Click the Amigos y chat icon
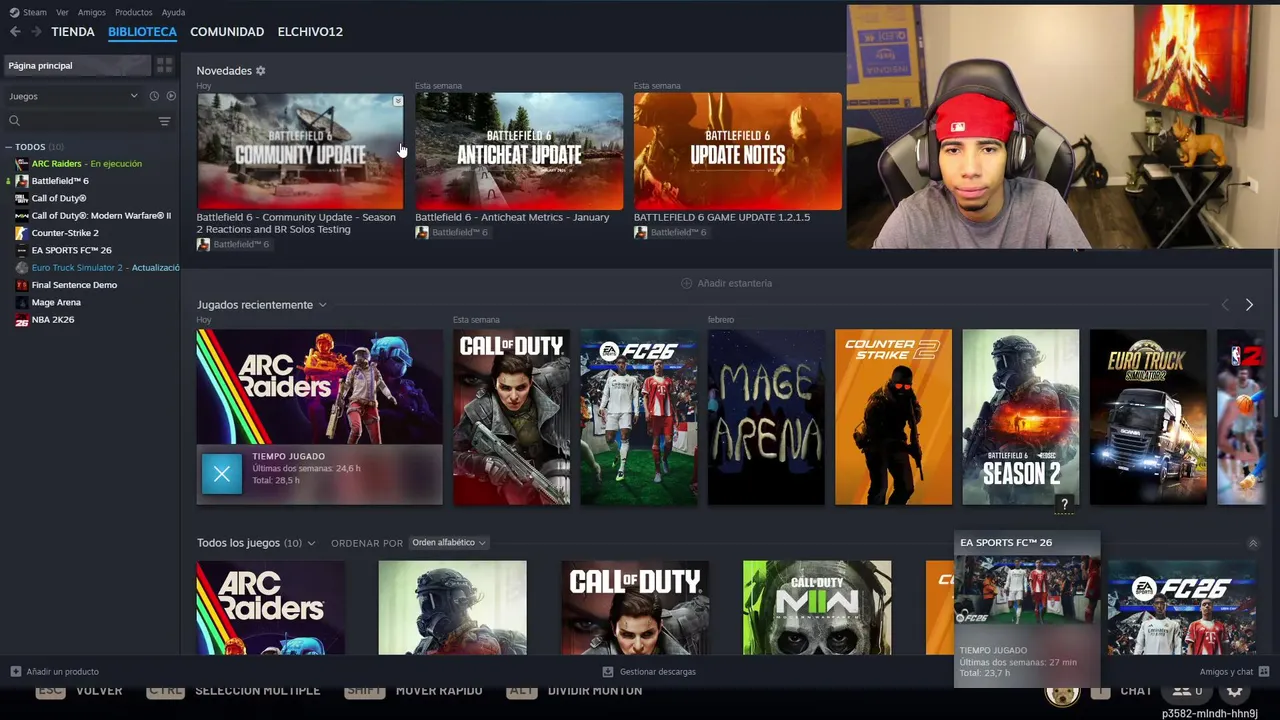This screenshot has height=720, width=1280. pos(1264,672)
